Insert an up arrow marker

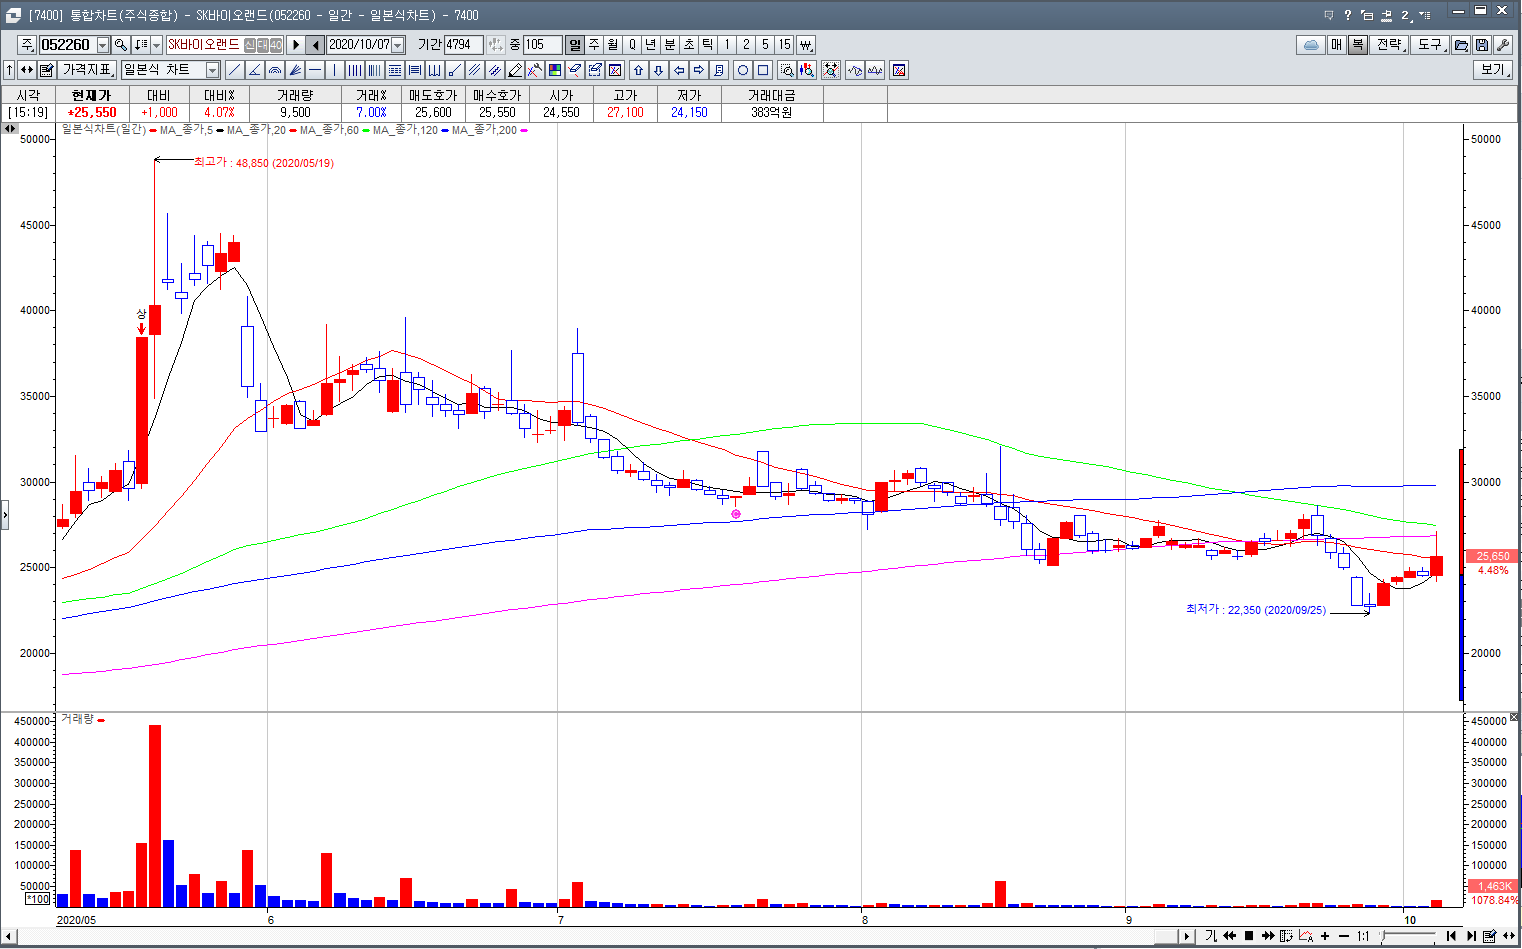pyautogui.click(x=638, y=70)
